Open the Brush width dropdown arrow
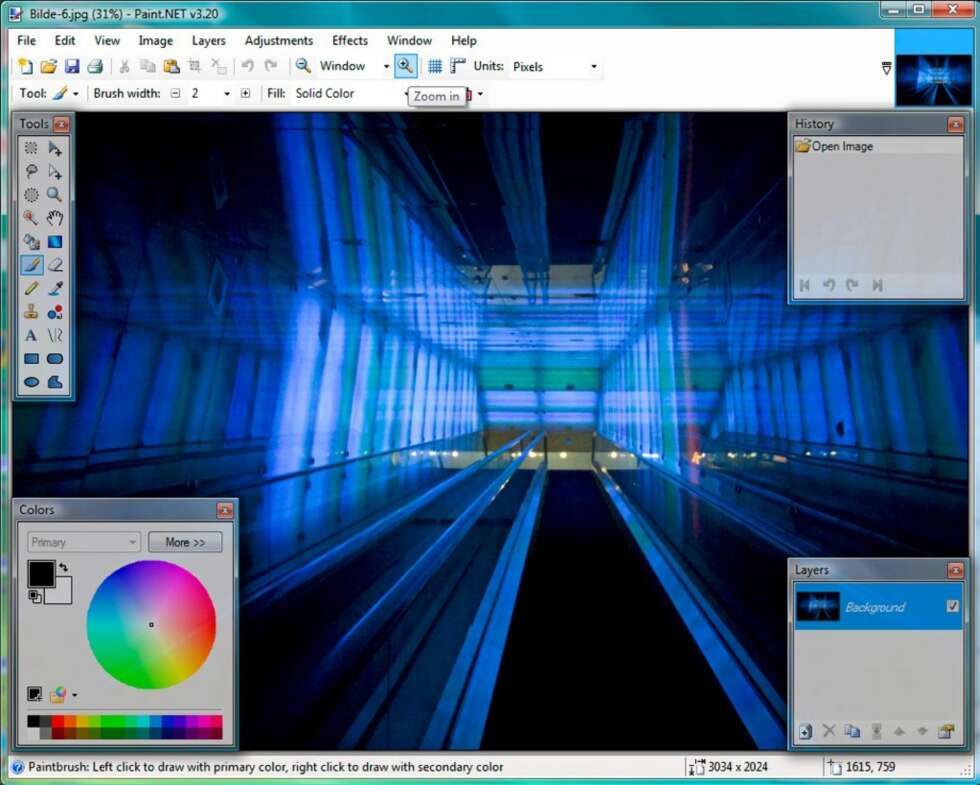This screenshot has width=980, height=785. tap(227, 94)
